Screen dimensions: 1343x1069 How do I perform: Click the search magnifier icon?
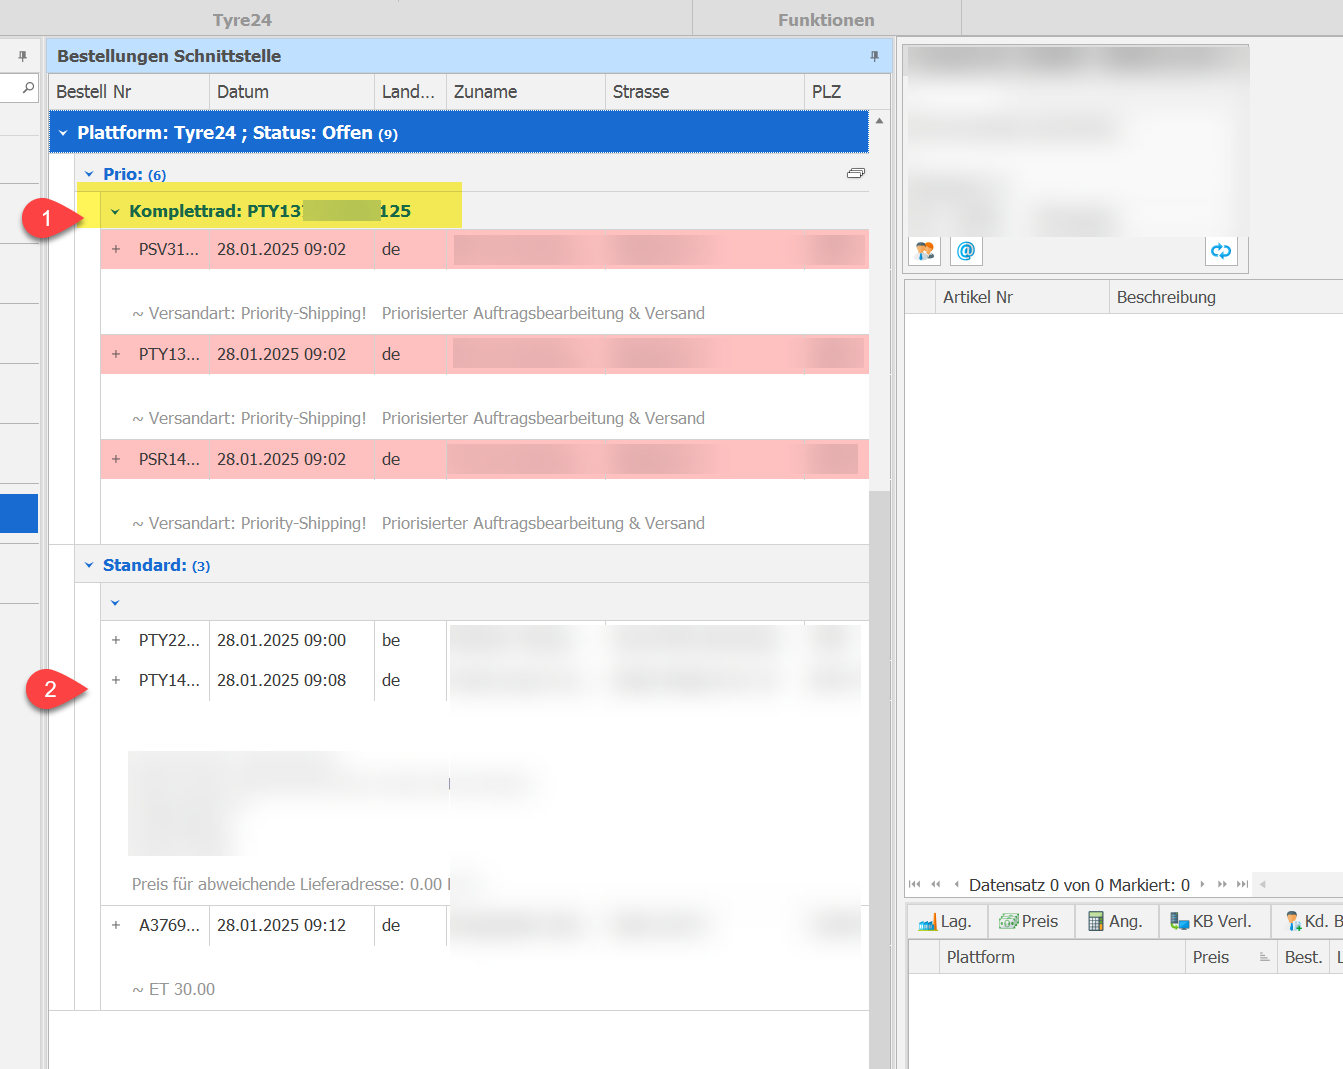[x=28, y=88]
